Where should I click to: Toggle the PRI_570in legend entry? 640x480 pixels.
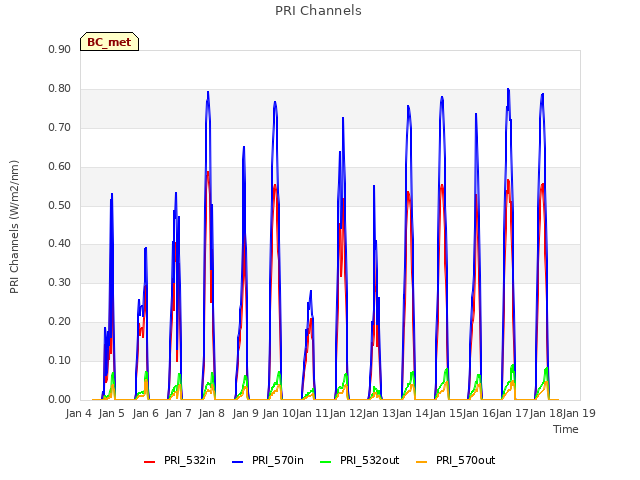click(268, 460)
